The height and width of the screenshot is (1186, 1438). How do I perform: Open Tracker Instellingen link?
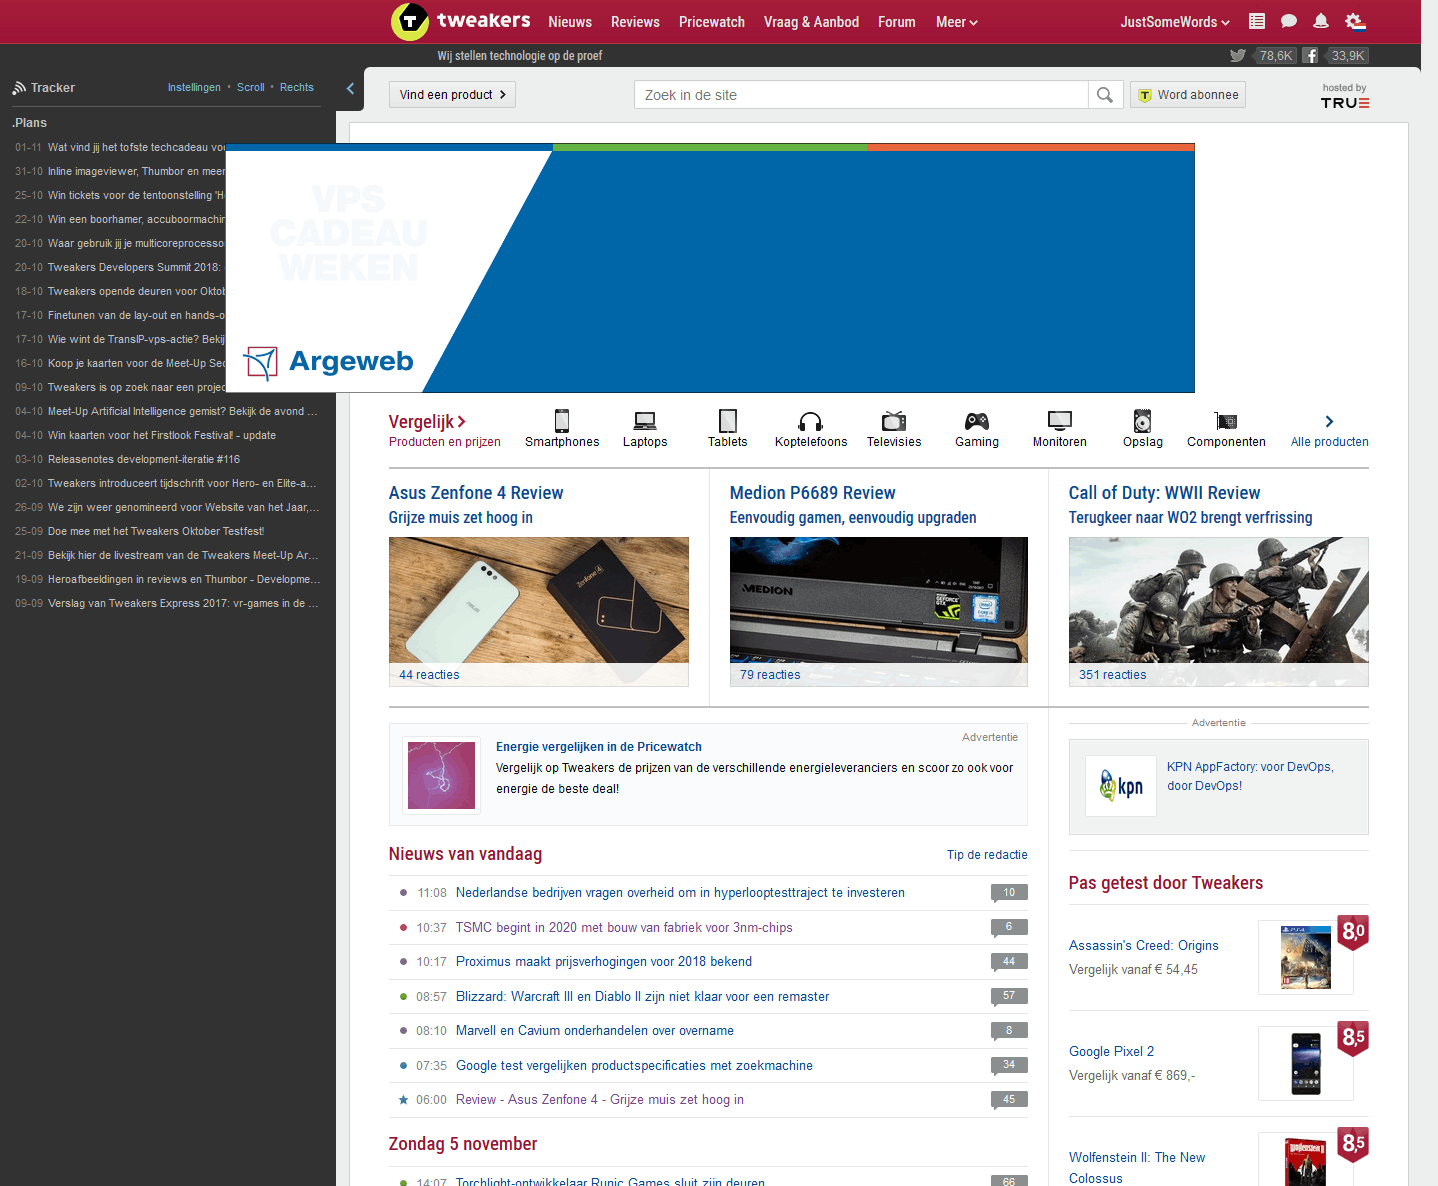click(194, 88)
